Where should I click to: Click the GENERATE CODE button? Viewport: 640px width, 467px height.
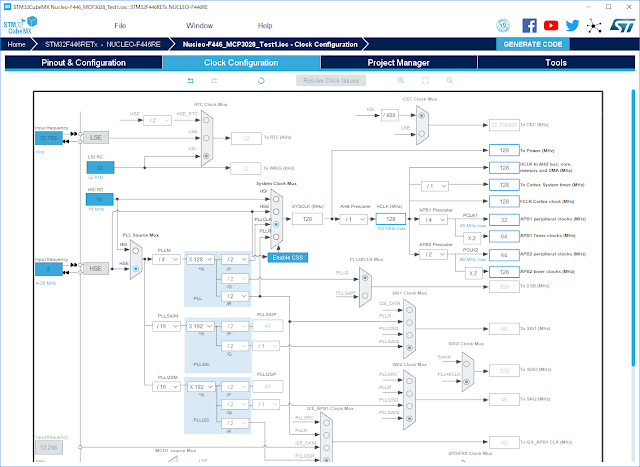pos(533,44)
